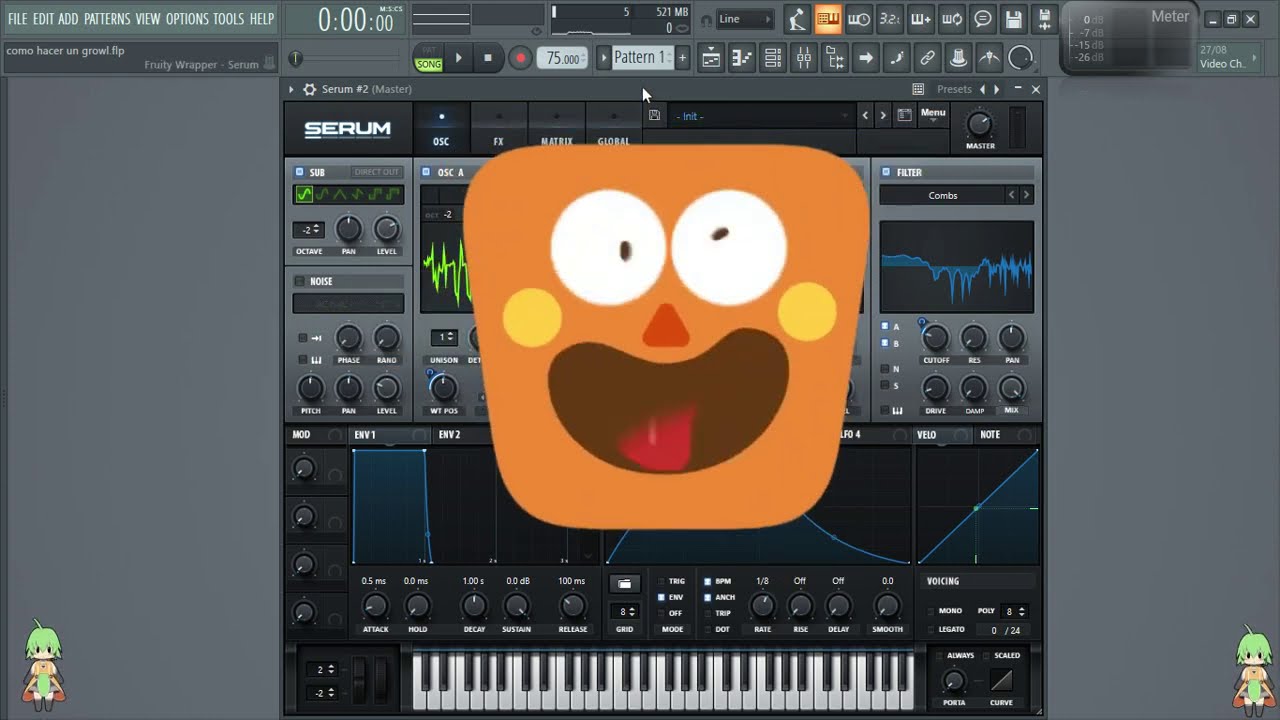The height and width of the screenshot is (720, 1280).
Task: Open the Line snap dropdown
Action: pos(744,19)
